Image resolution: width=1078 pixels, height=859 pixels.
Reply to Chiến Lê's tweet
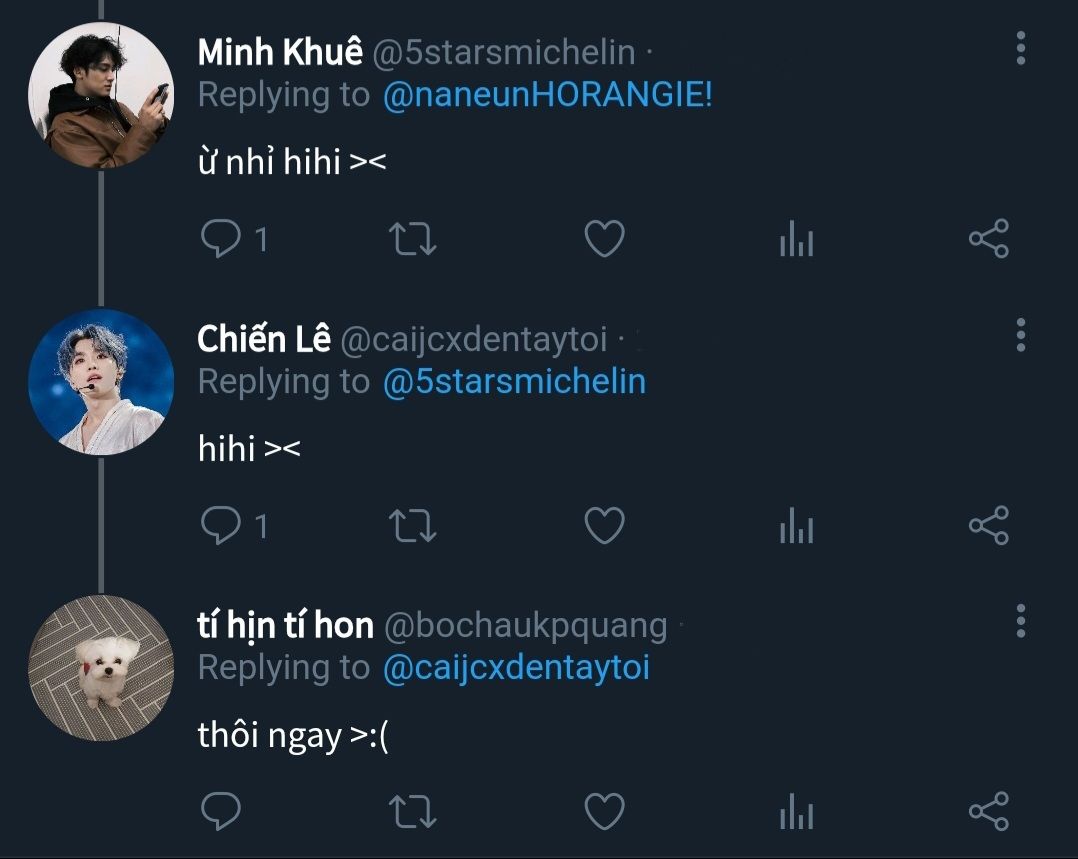220,526
